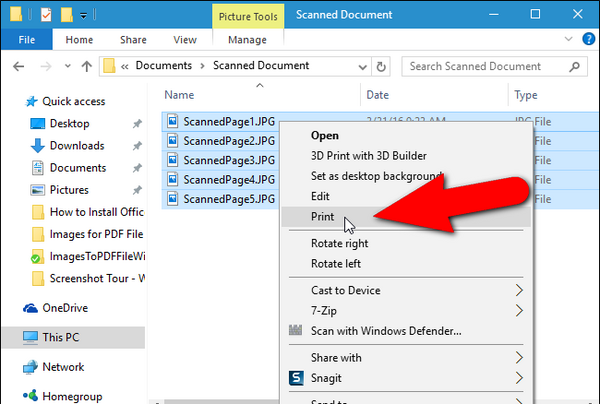
Task: Select Network in navigation pane
Action: pyautogui.click(x=54, y=367)
